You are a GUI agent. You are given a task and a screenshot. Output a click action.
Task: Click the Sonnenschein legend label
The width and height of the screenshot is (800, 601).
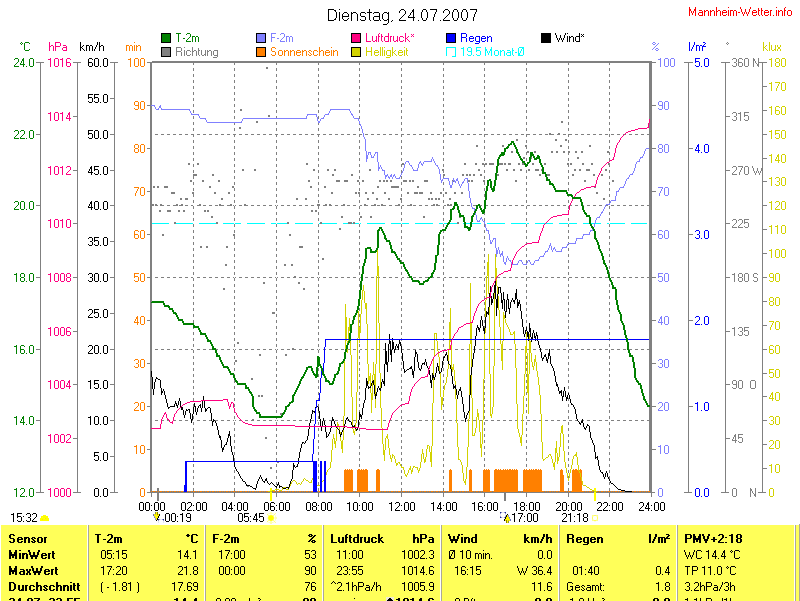(304, 52)
